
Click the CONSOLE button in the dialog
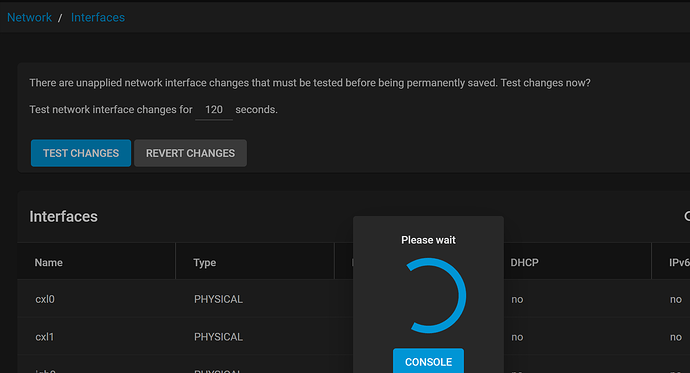(x=428, y=361)
